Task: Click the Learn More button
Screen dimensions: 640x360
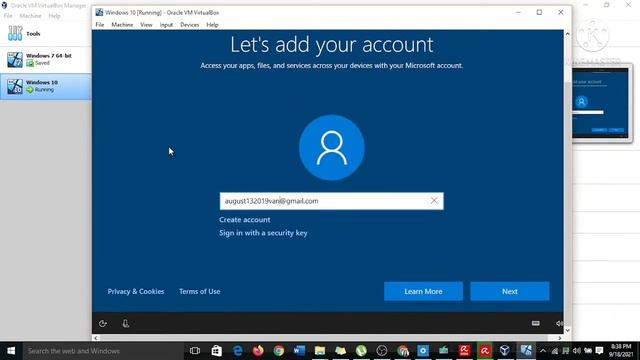Action: (423, 291)
